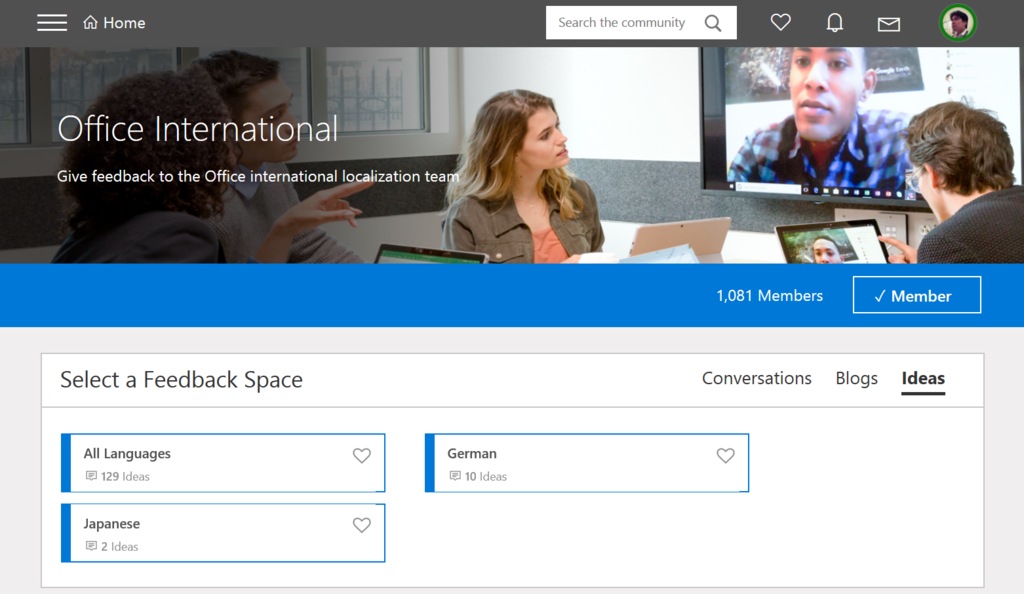
Task: Open the German feedback space
Action: 586,463
